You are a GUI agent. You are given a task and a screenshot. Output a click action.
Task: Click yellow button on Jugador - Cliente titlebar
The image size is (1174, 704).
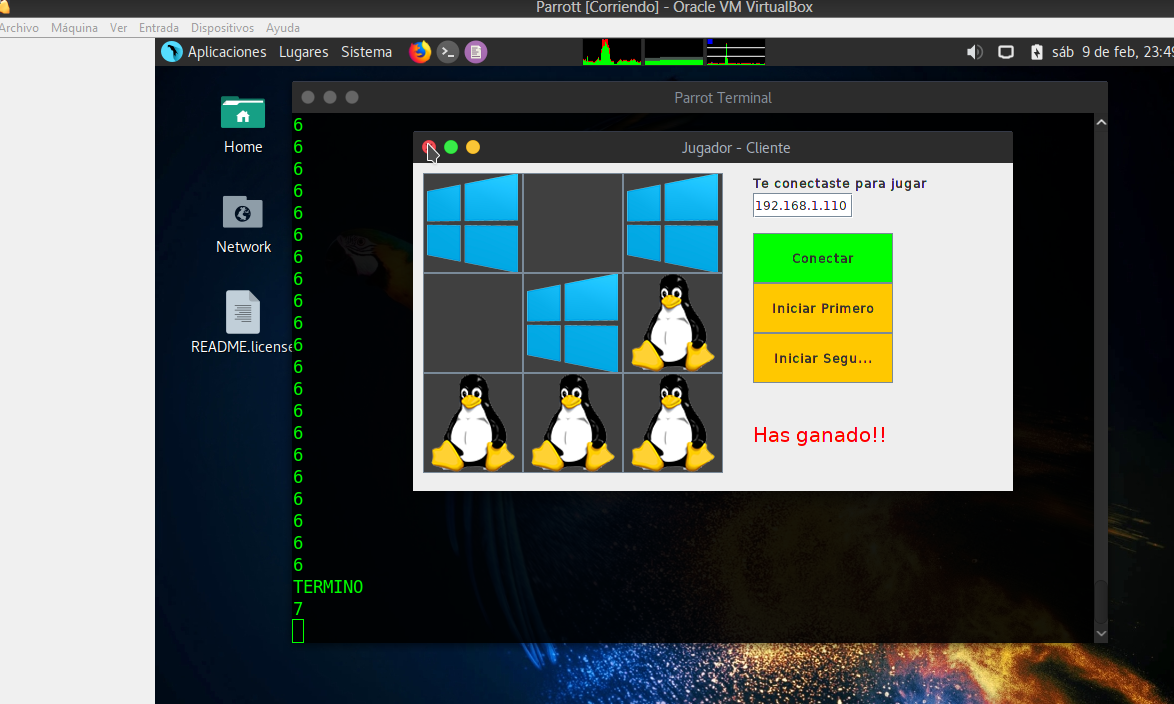[x=472, y=147]
